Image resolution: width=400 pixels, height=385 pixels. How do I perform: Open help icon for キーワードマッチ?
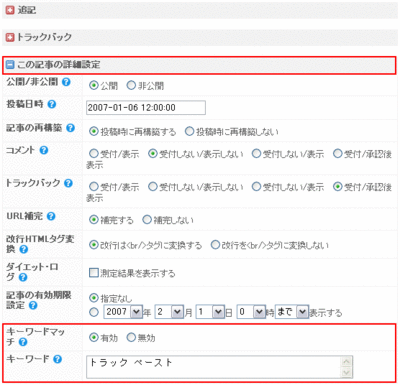coord(23,342)
